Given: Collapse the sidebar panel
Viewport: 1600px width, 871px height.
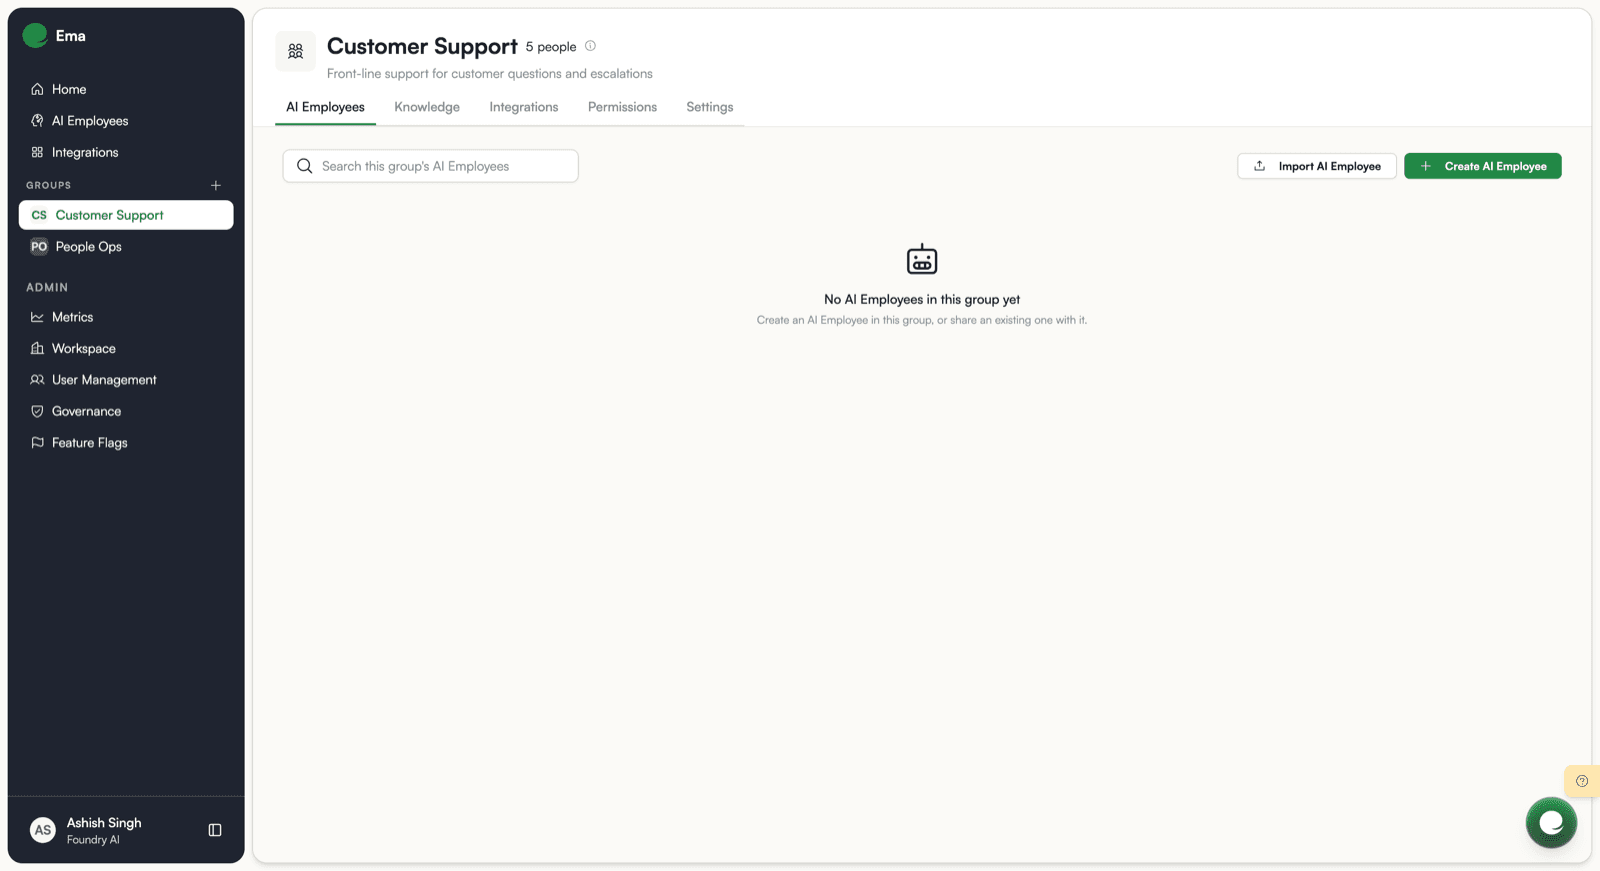Looking at the screenshot, I should 215,830.
